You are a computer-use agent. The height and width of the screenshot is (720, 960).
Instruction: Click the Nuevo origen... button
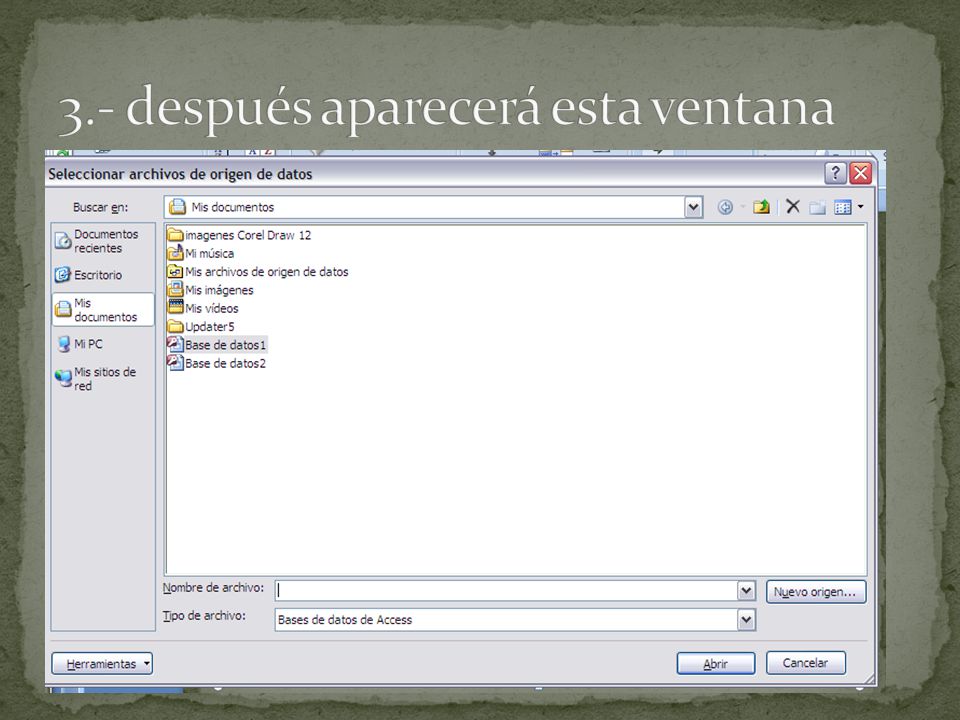816,592
